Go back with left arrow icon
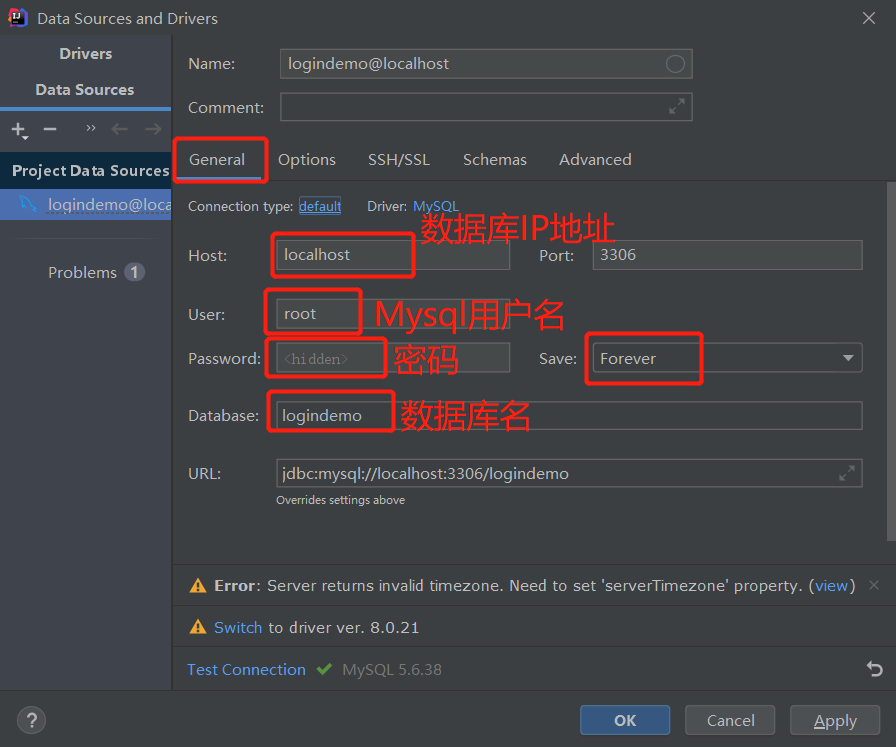 (119, 129)
